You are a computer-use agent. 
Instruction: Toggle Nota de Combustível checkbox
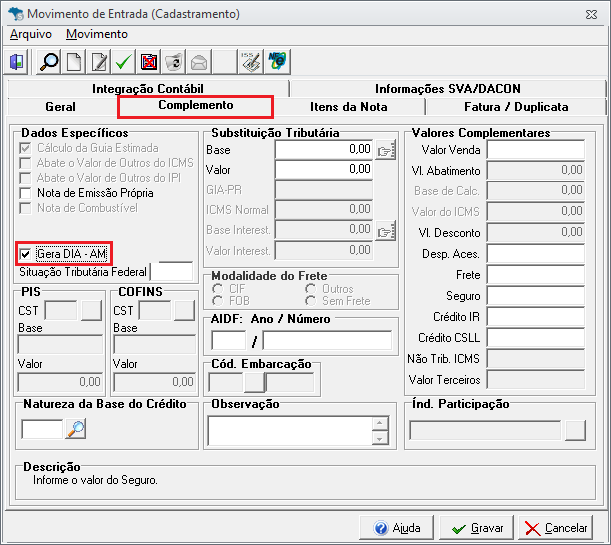(x=25, y=208)
